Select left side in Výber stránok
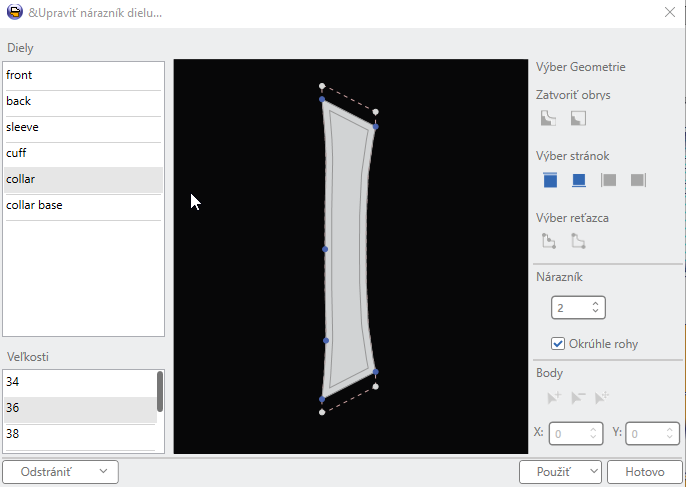The width and height of the screenshot is (686, 487). [x=608, y=180]
